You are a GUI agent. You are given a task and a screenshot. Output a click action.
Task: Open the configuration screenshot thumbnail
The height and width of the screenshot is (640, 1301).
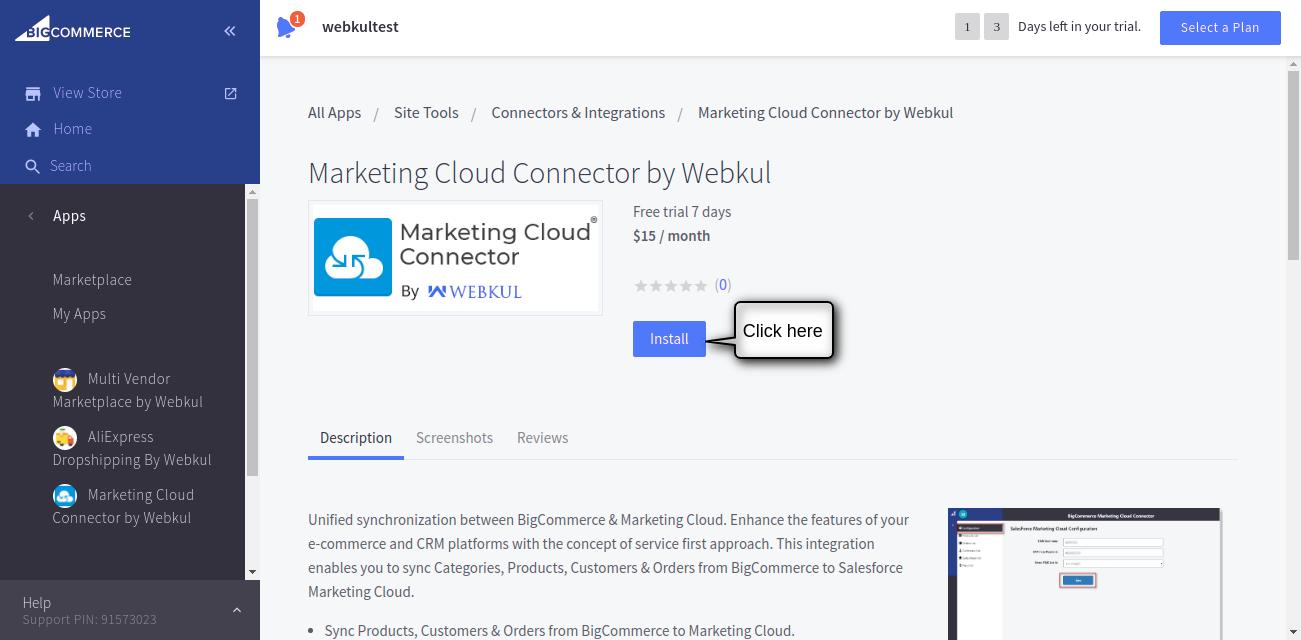[x=1085, y=574]
